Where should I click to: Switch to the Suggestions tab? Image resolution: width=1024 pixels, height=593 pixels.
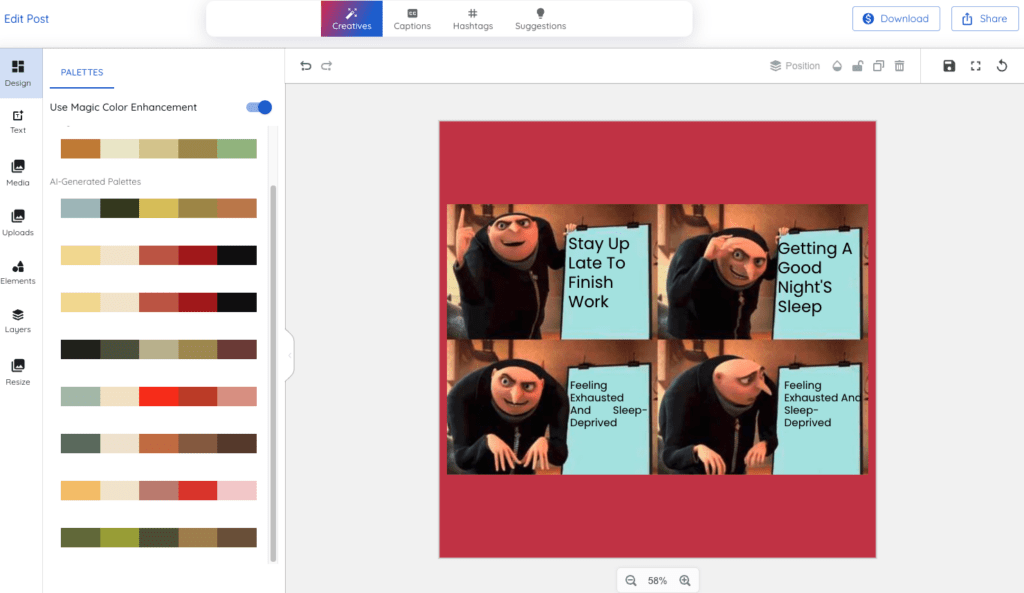[x=540, y=19]
